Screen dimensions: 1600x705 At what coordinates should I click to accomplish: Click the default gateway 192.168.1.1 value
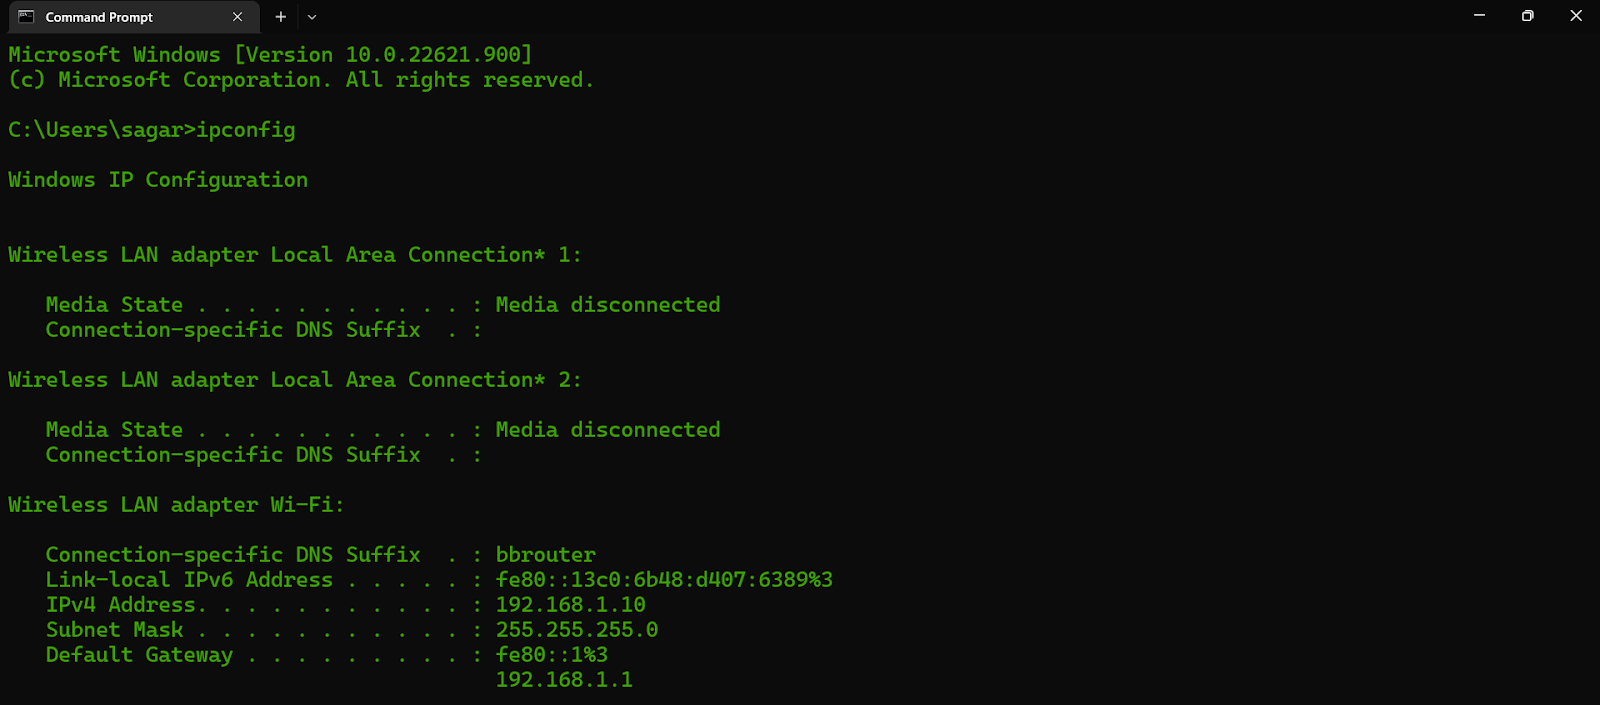point(564,680)
